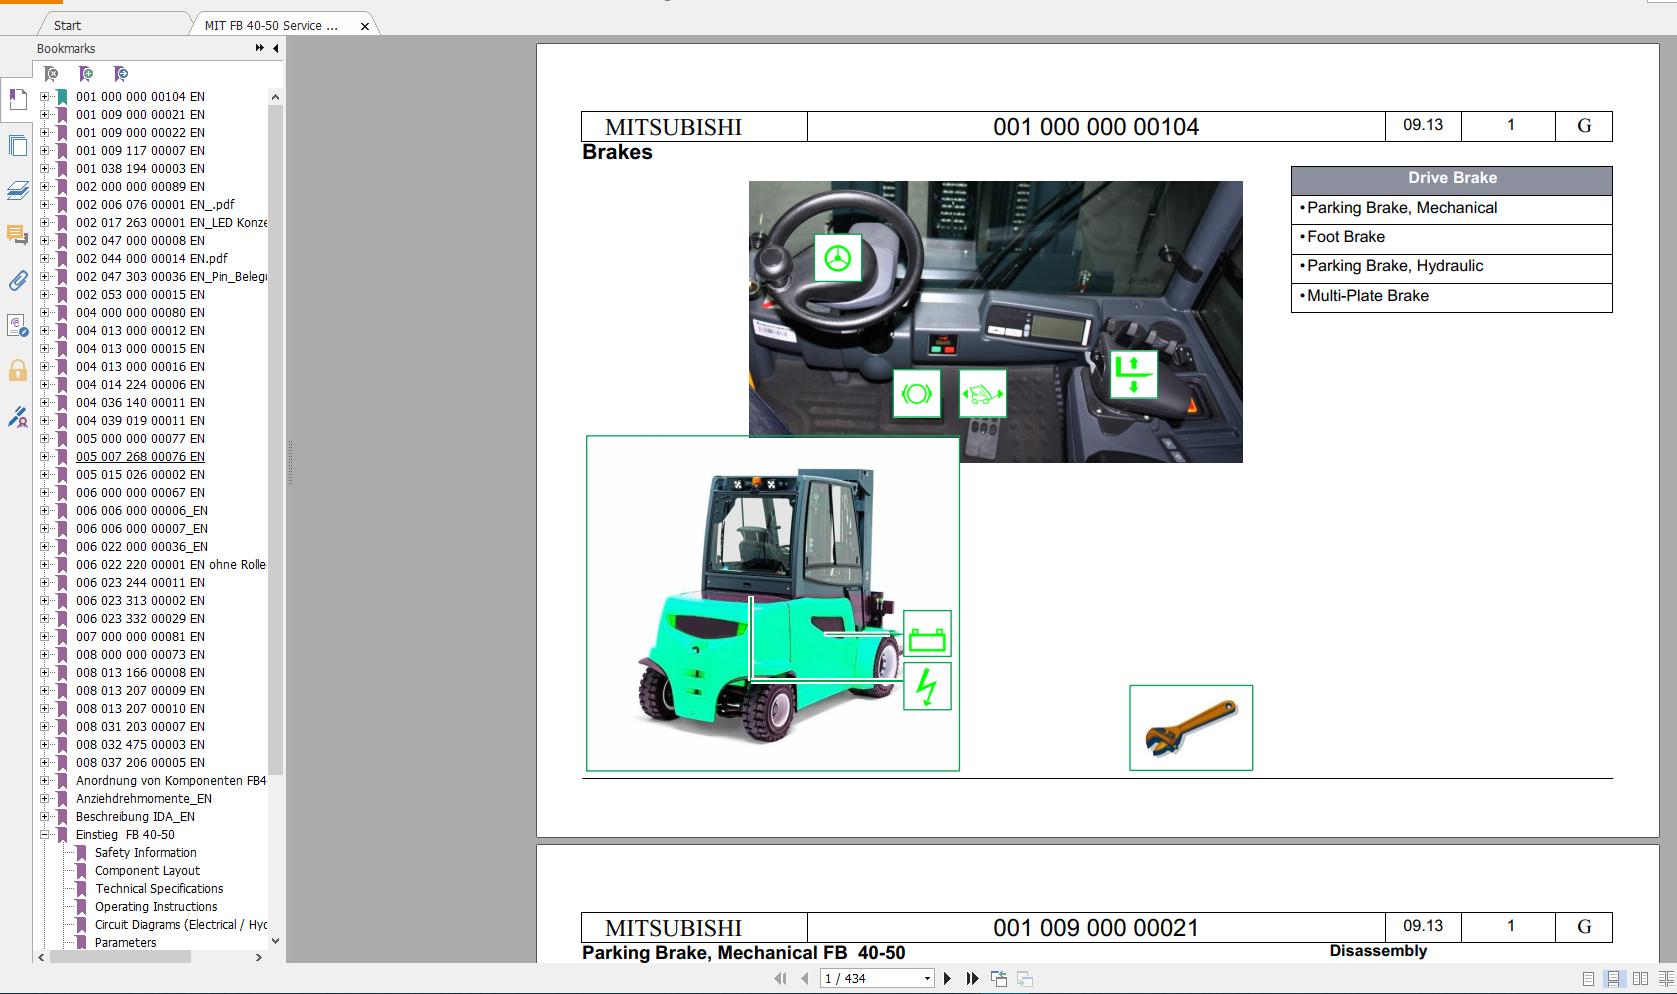The height and width of the screenshot is (994, 1677).
Task: Expand bookmark 001 009 000 00021 EN
Action: click(x=44, y=115)
